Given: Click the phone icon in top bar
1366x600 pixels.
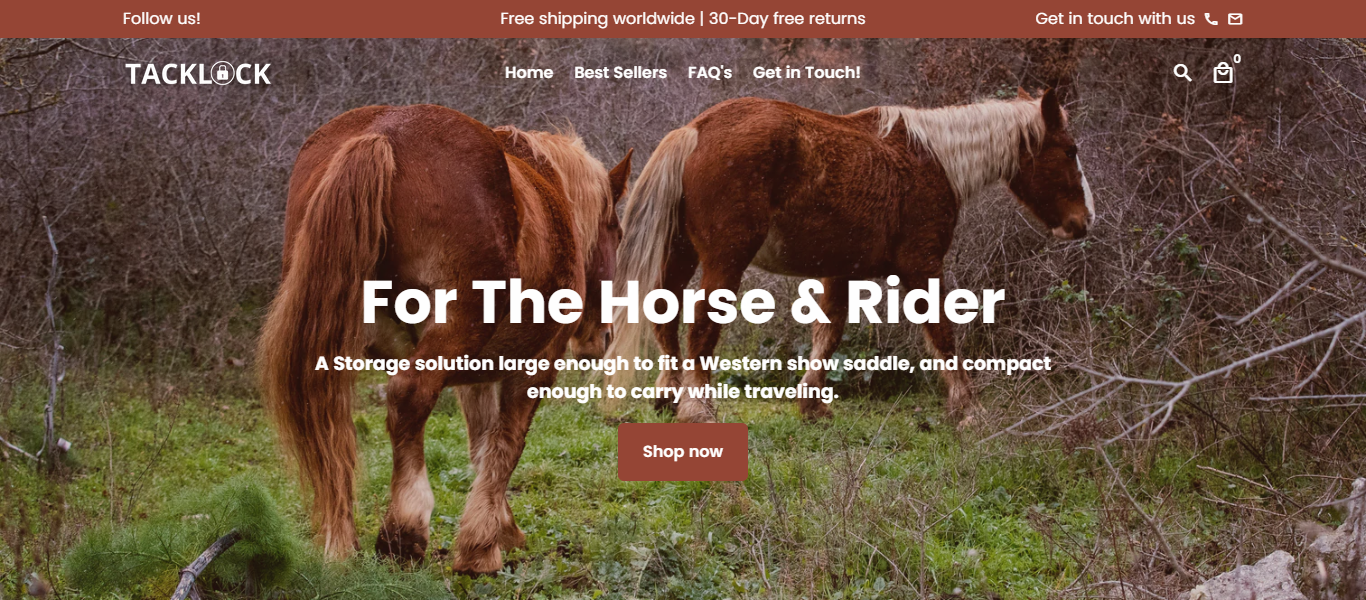Looking at the screenshot, I should pyautogui.click(x=1211, y=19).
